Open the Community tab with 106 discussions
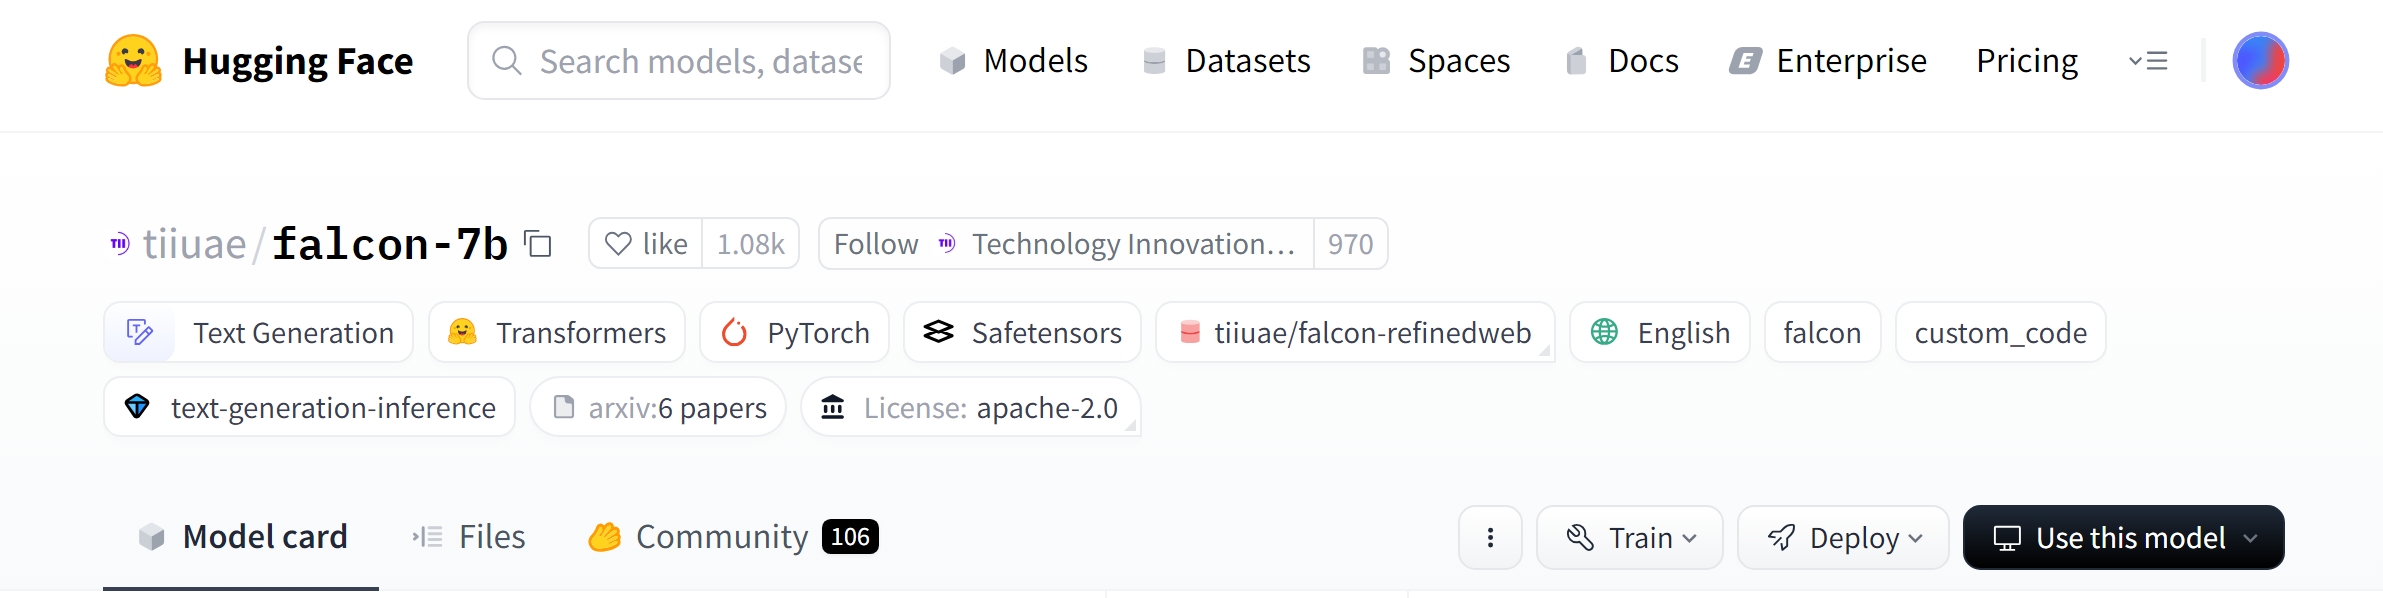2383x598 pixels. (x=722, y=536)
